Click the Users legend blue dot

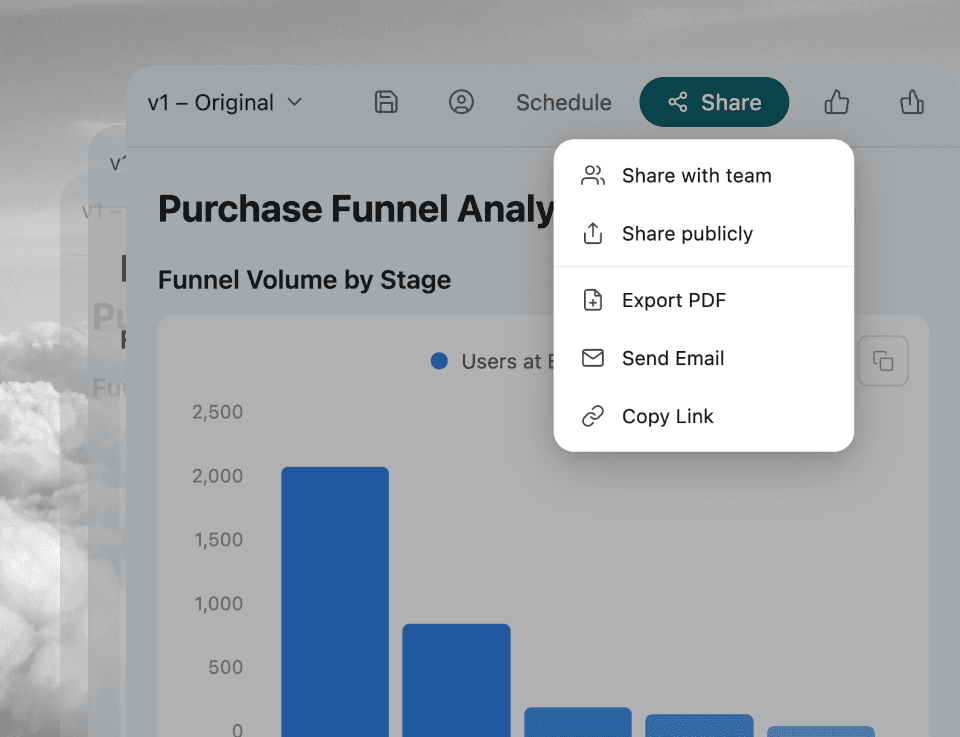tap(439, 361)
